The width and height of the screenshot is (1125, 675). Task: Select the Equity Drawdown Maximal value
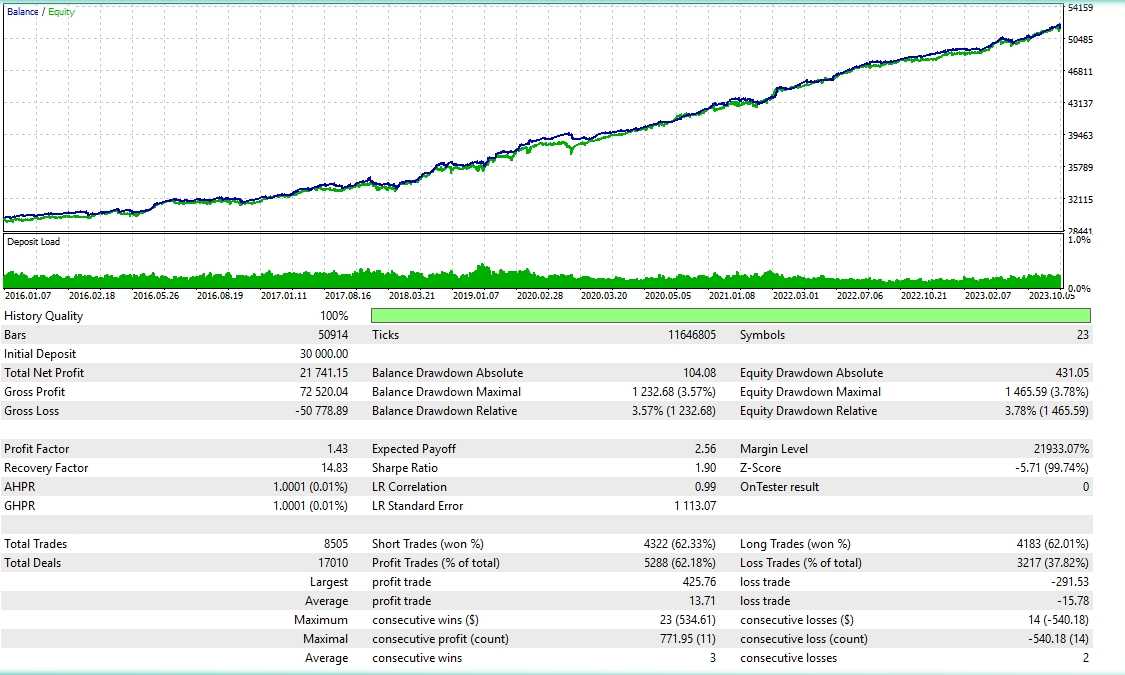point(1047,392)
